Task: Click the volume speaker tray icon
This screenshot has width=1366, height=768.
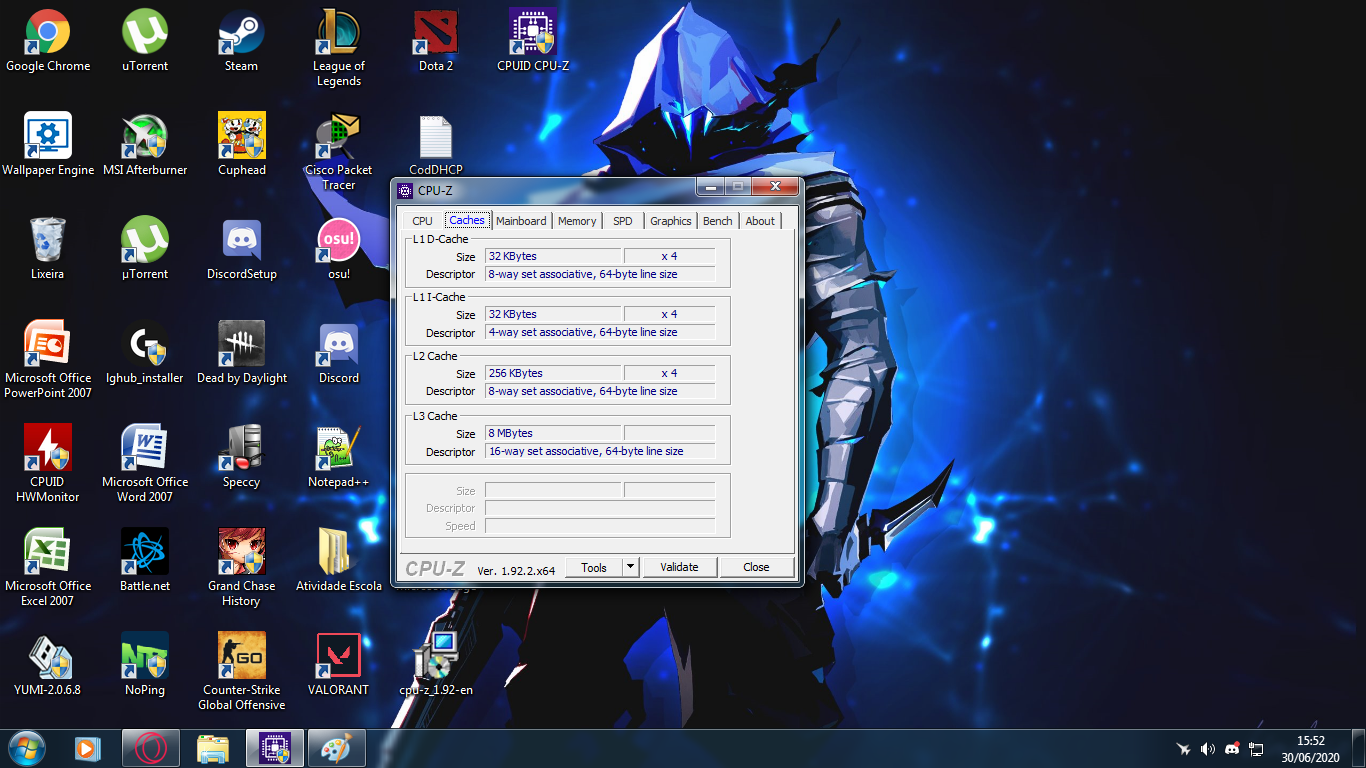Action: point(1208,749)
